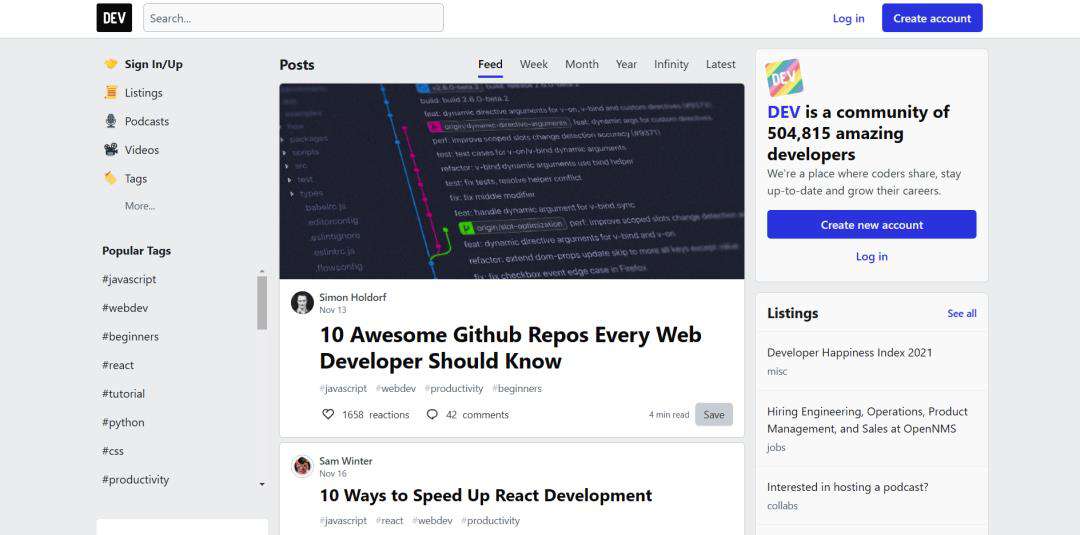Expand sidebar with More... link

click(x=140, y=206)
